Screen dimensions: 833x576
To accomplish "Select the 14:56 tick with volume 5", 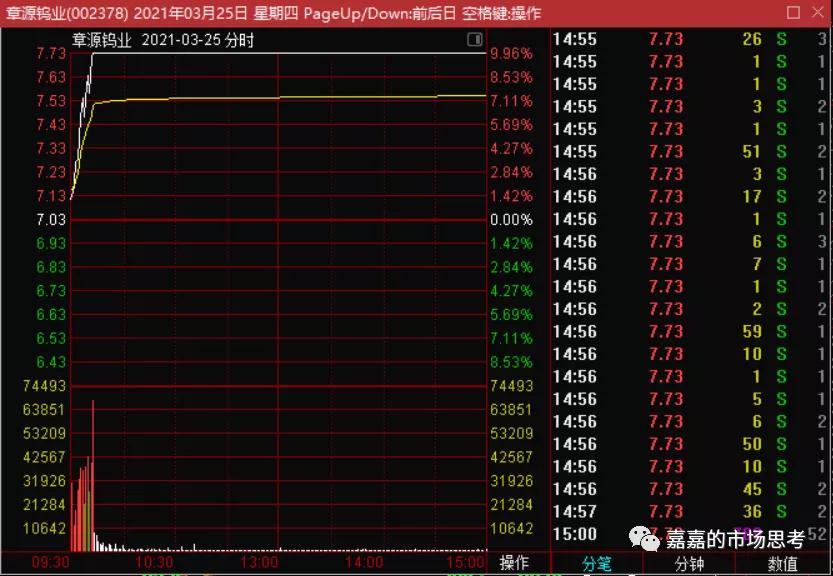I will coord(691,399).
